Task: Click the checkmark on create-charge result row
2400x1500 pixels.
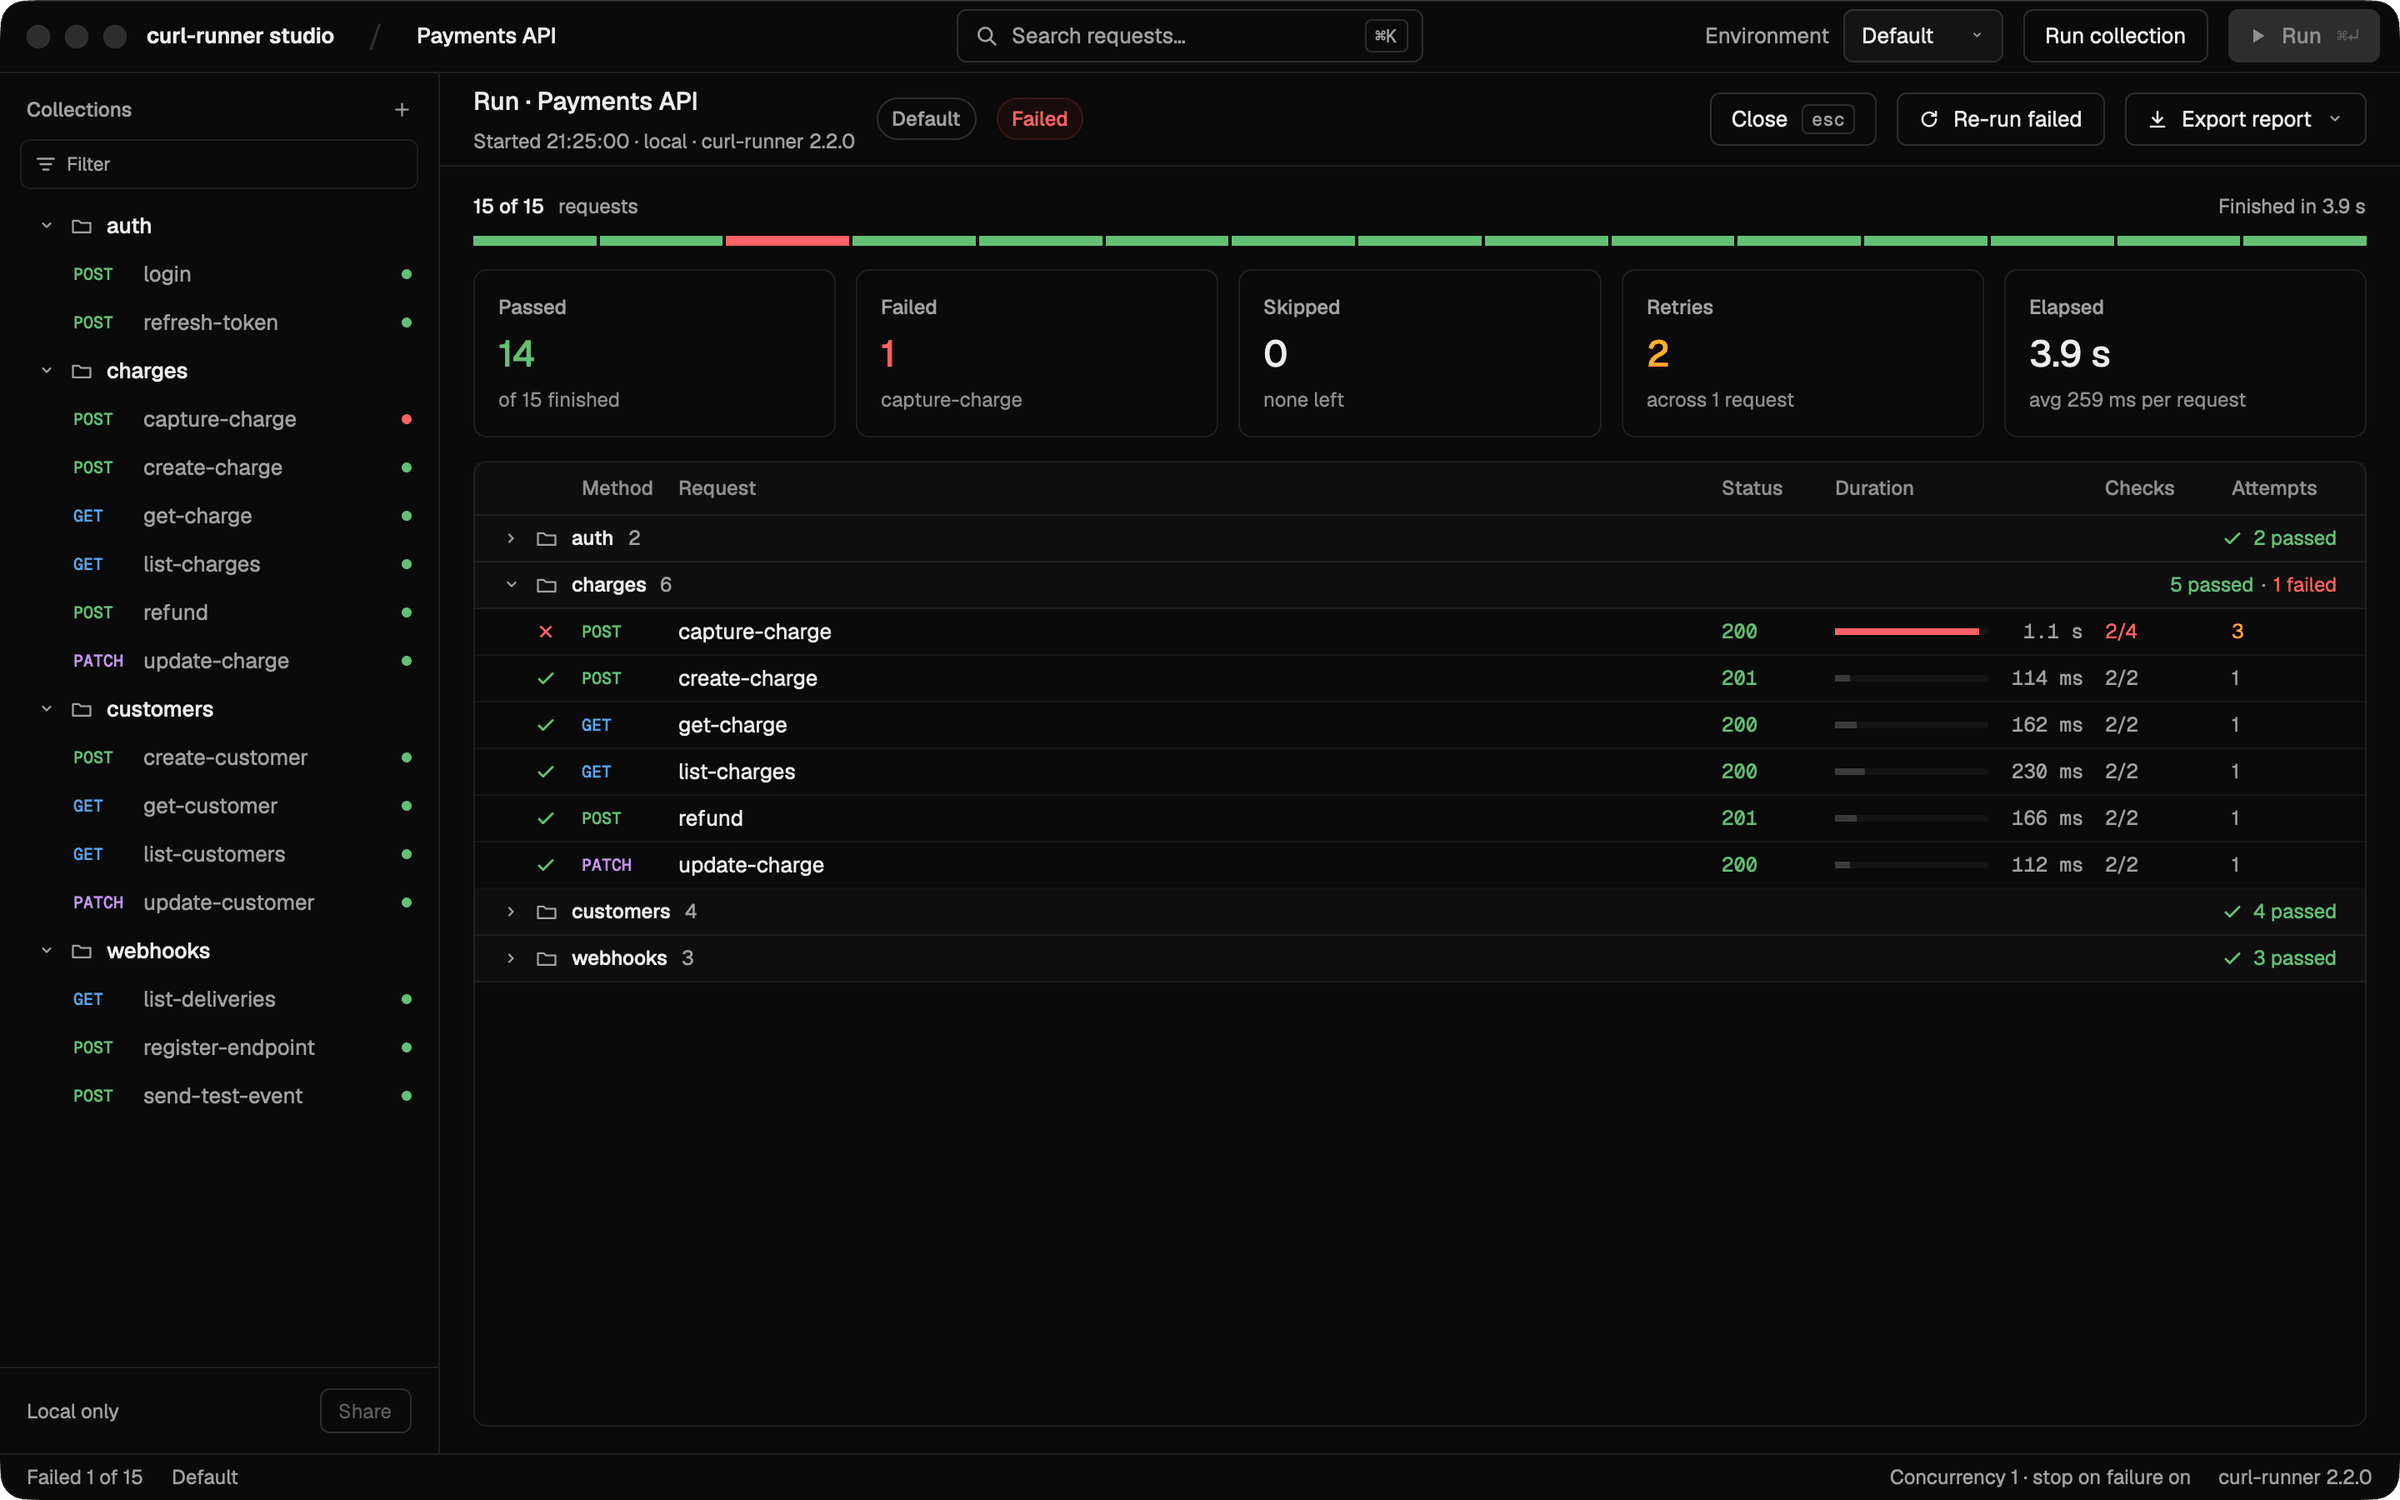Action: coord(546,679)
